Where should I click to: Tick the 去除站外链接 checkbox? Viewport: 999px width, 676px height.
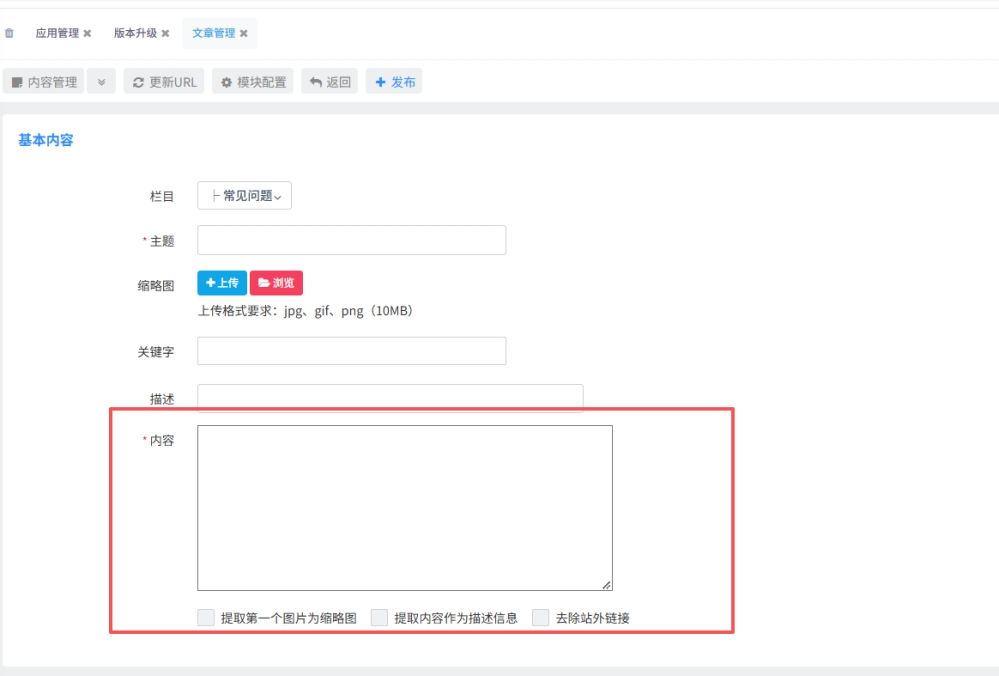pos(541,617)
